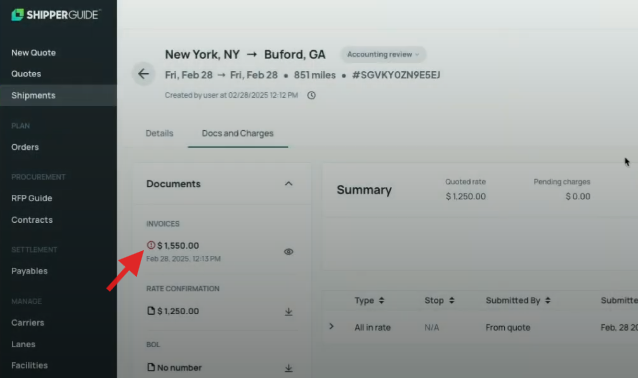
Task: Sort the table by Type column
Action: tap(369, 300)
